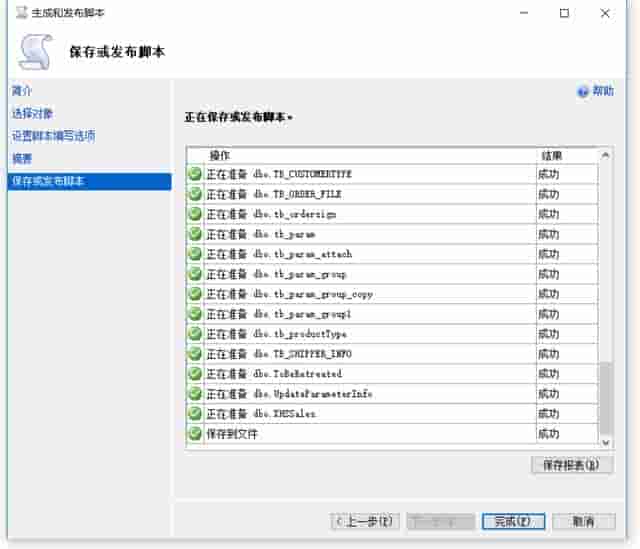Click the 正在保存或发布脚本 status heading

point(238,117)
